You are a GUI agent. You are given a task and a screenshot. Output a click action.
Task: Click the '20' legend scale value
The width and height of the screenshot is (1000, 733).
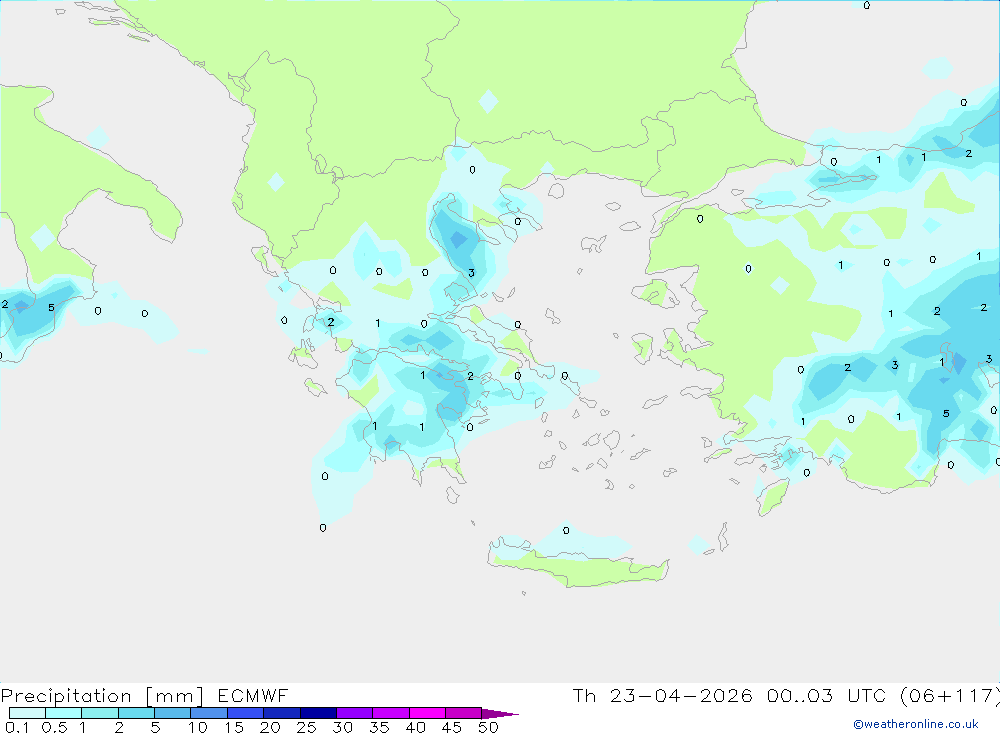(x=270, y=727)
